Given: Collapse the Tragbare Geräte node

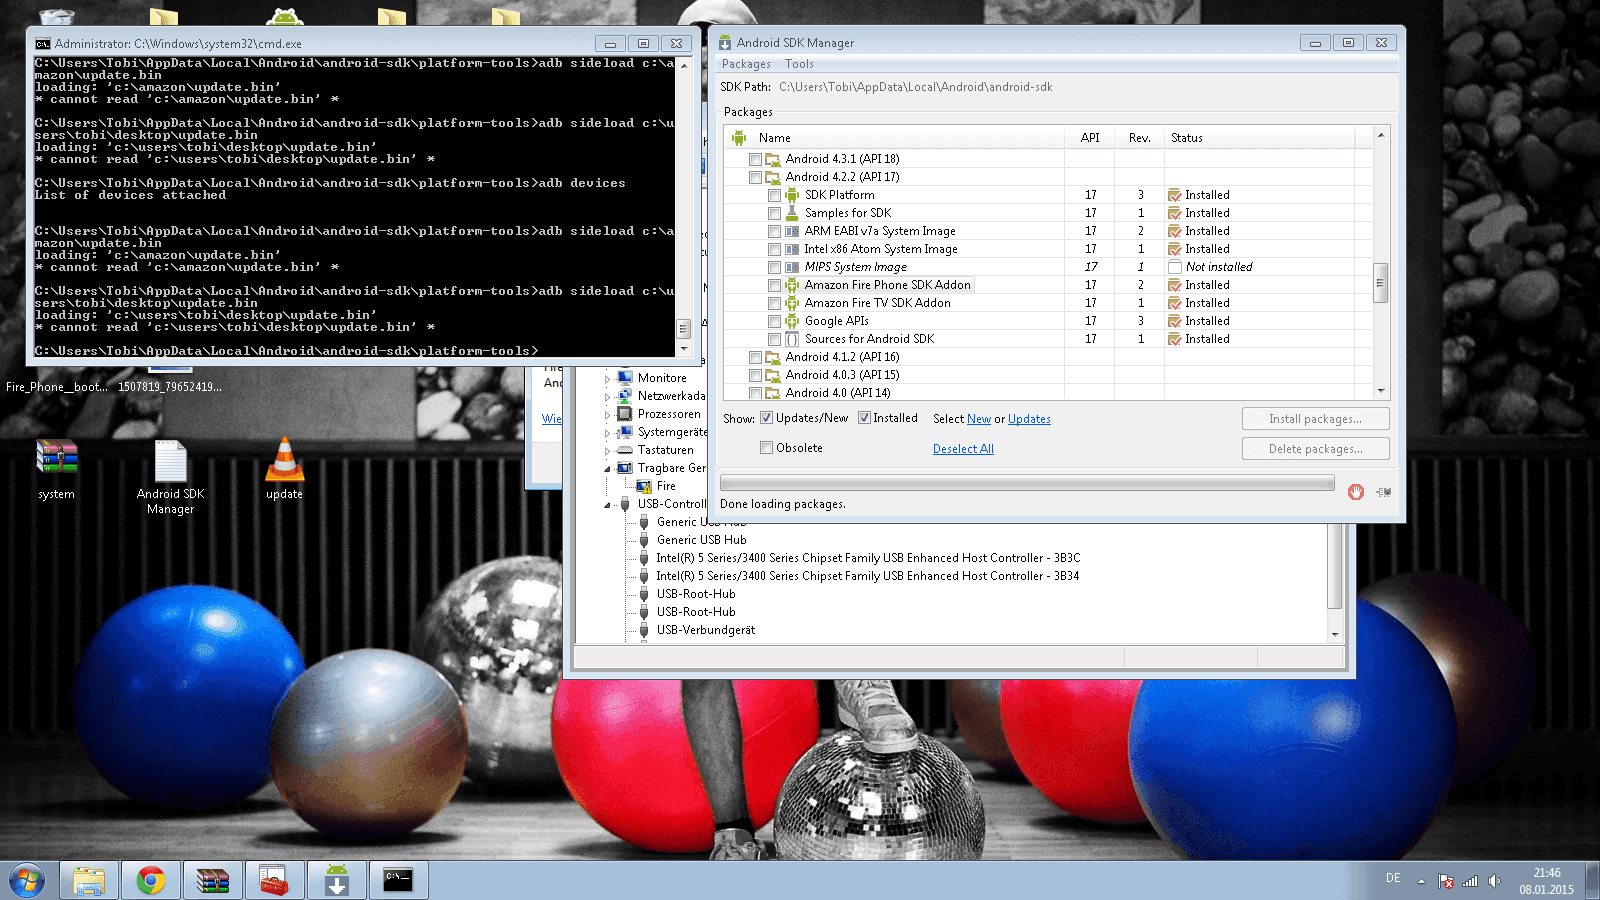Looking at the screenshot, I should [607, 469].
